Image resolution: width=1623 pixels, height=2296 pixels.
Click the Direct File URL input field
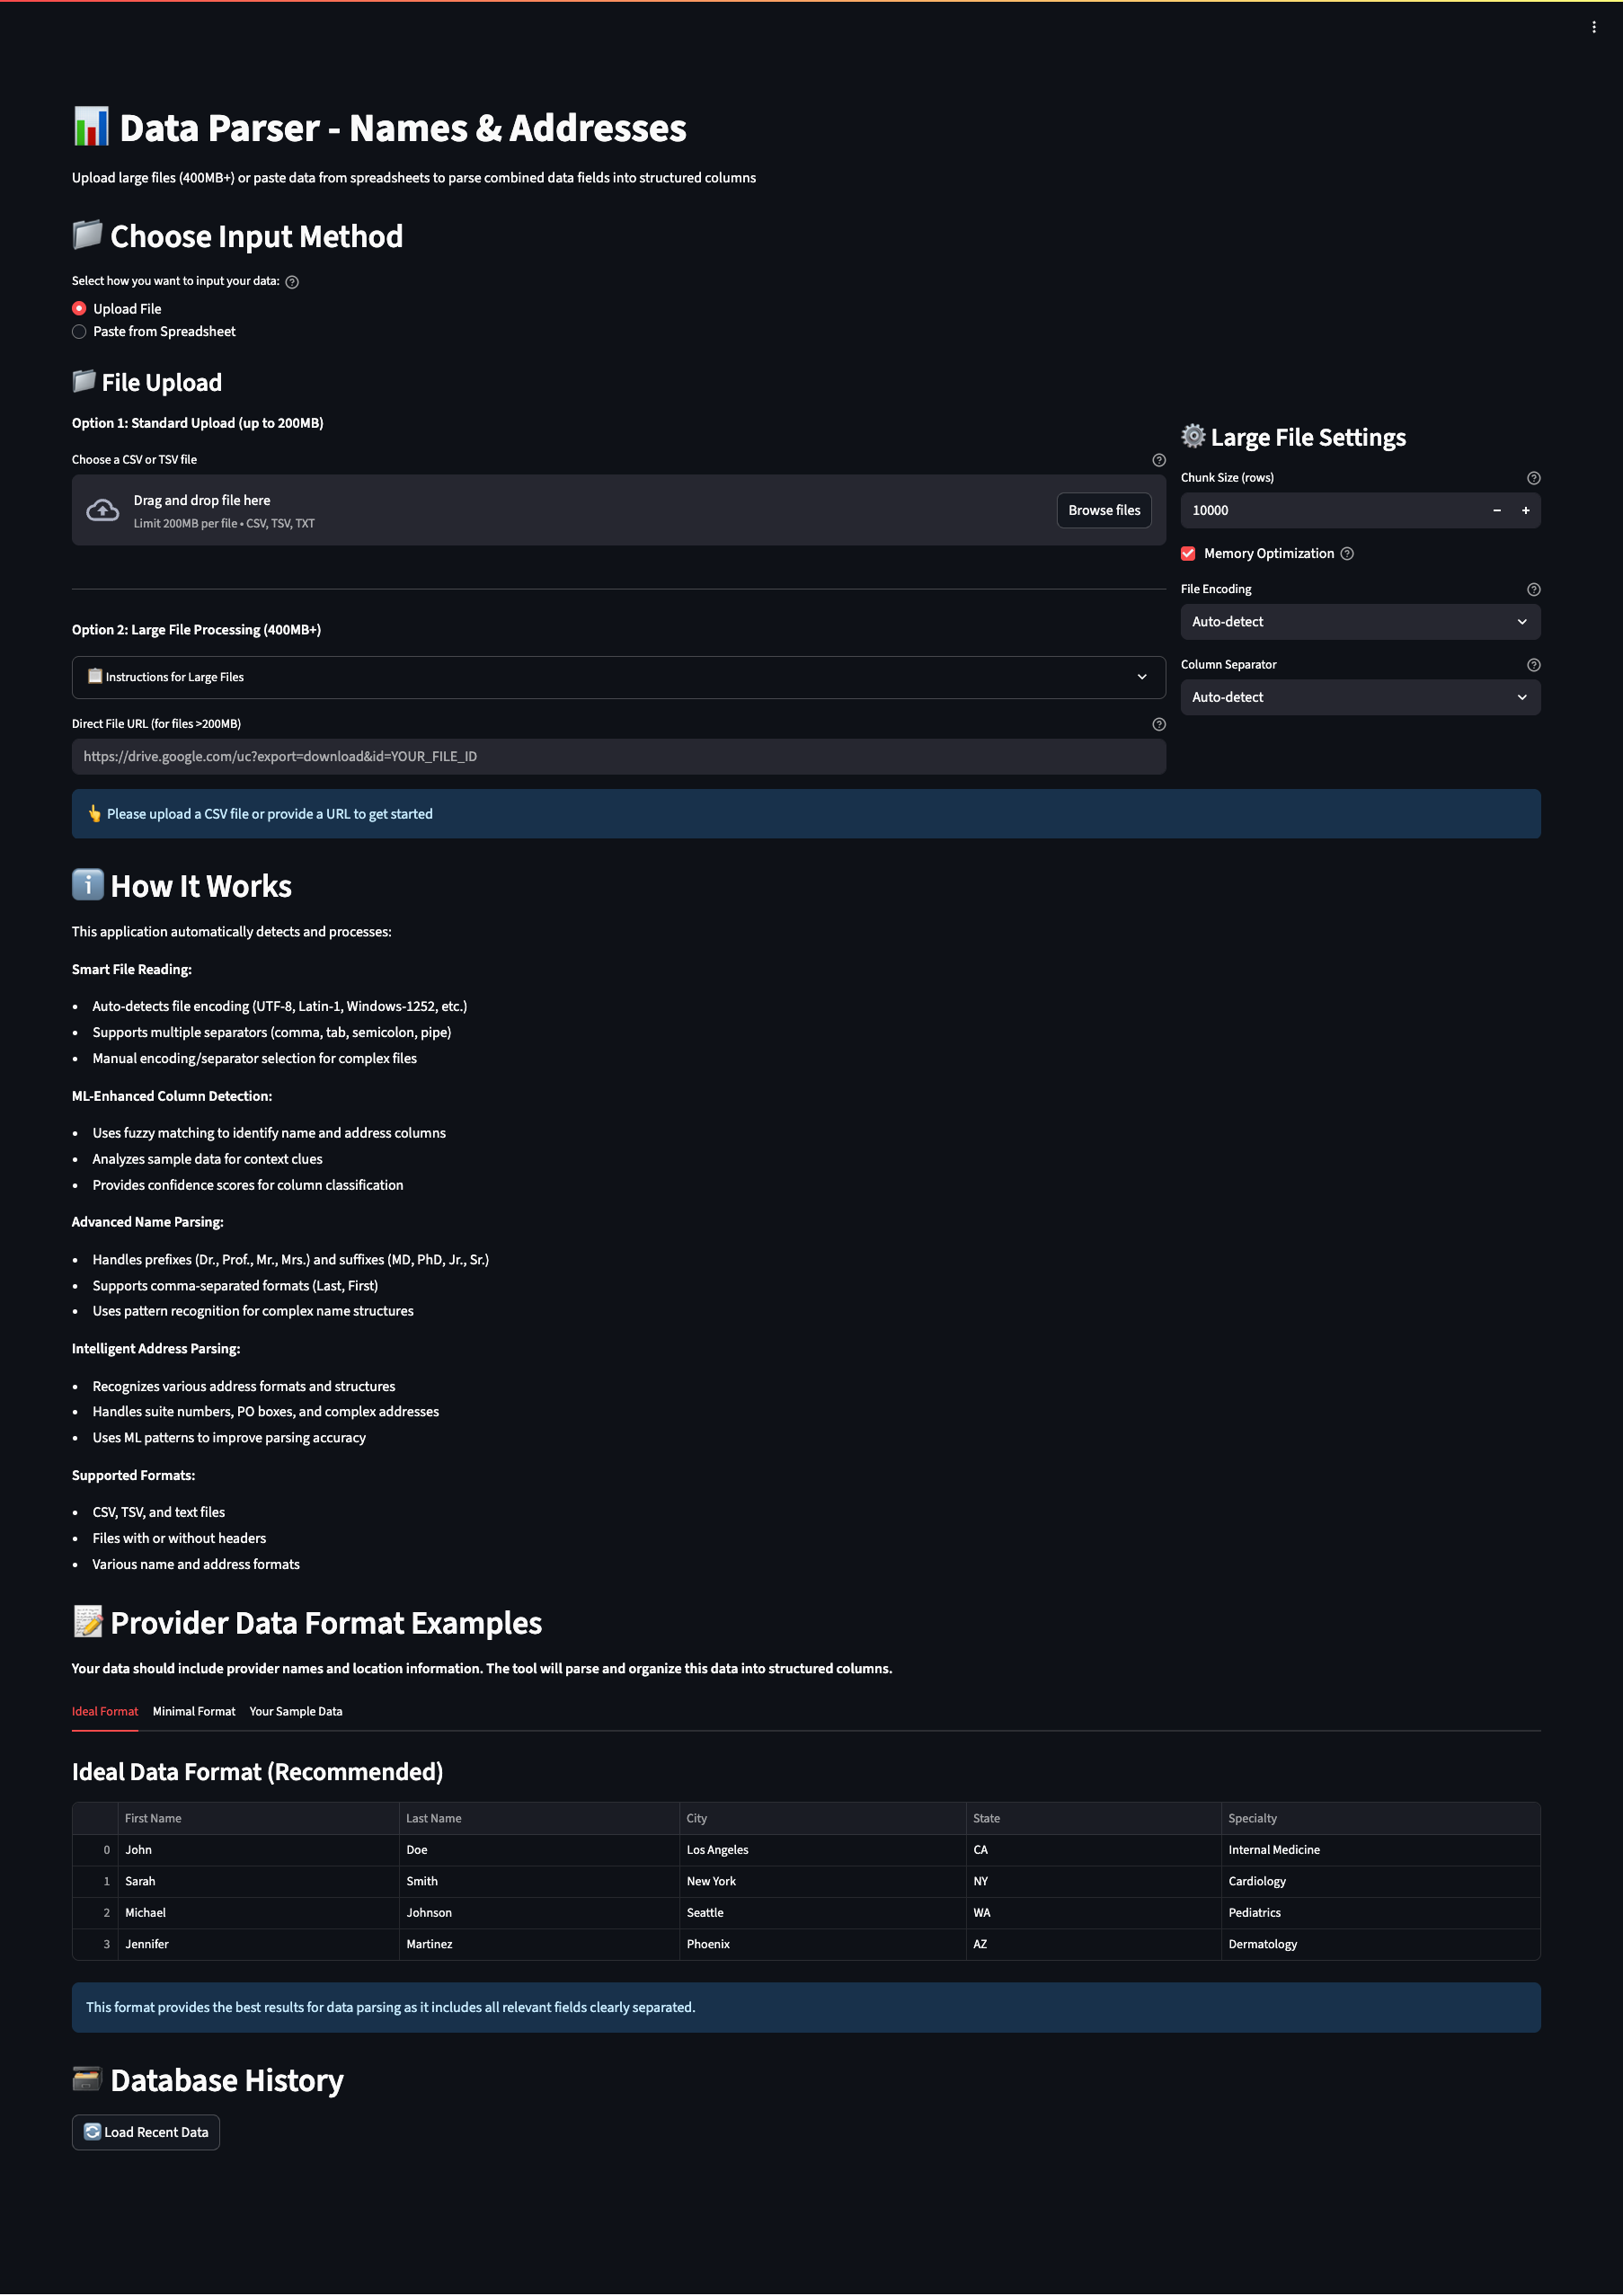tap(618, 757)
